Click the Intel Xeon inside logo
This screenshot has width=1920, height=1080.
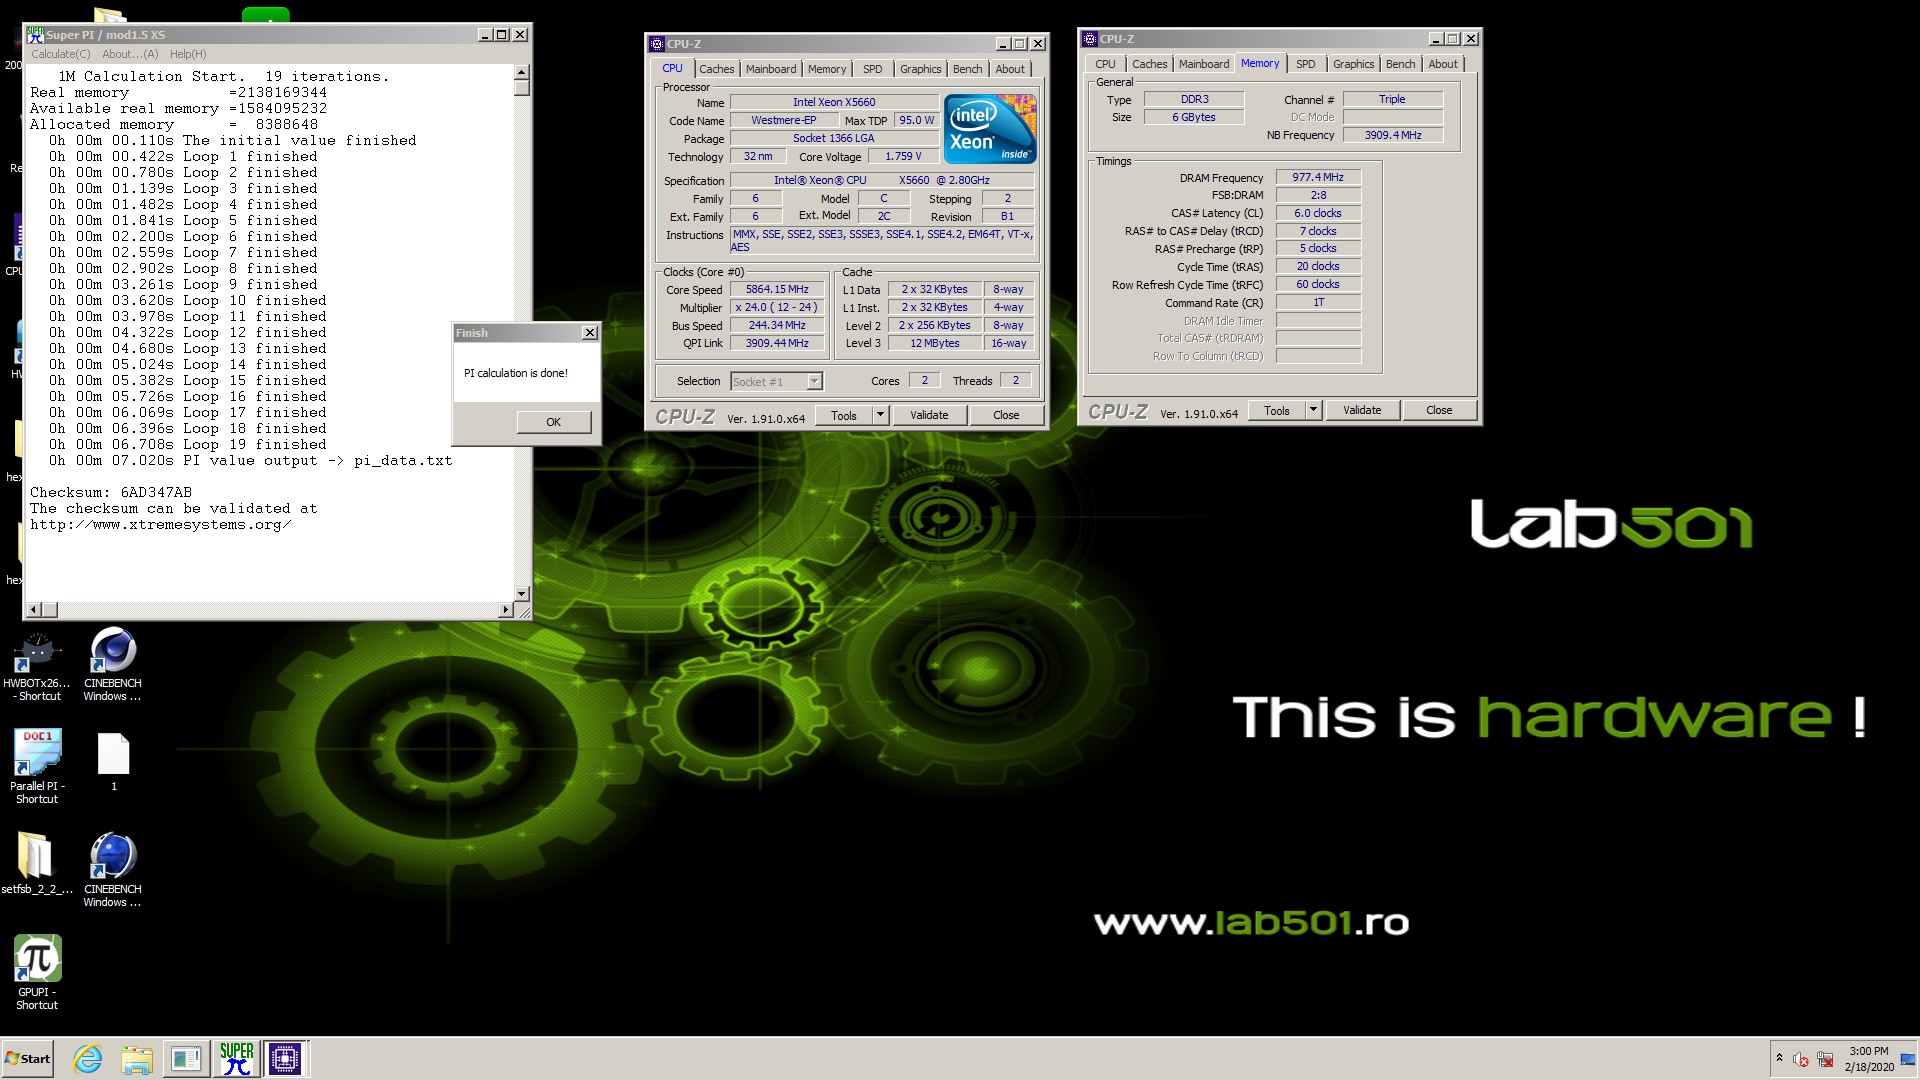click(x=990, y=130)
